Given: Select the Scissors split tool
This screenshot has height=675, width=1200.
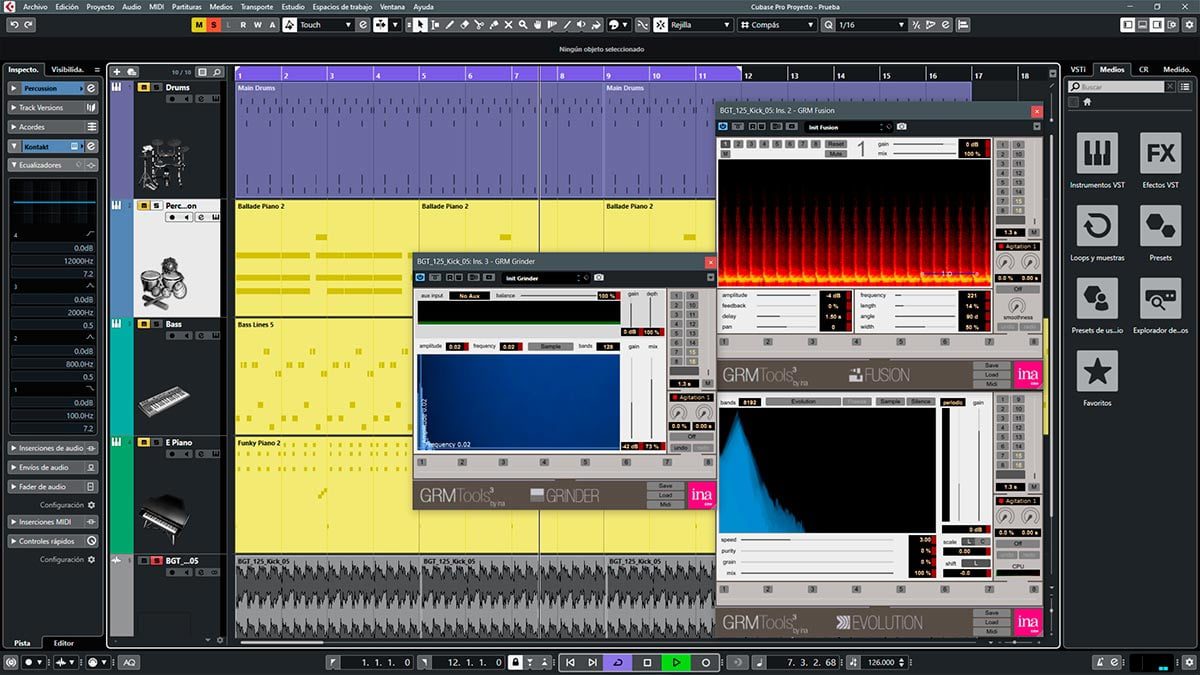Looking at the screenshot, I should click(479, 24).
